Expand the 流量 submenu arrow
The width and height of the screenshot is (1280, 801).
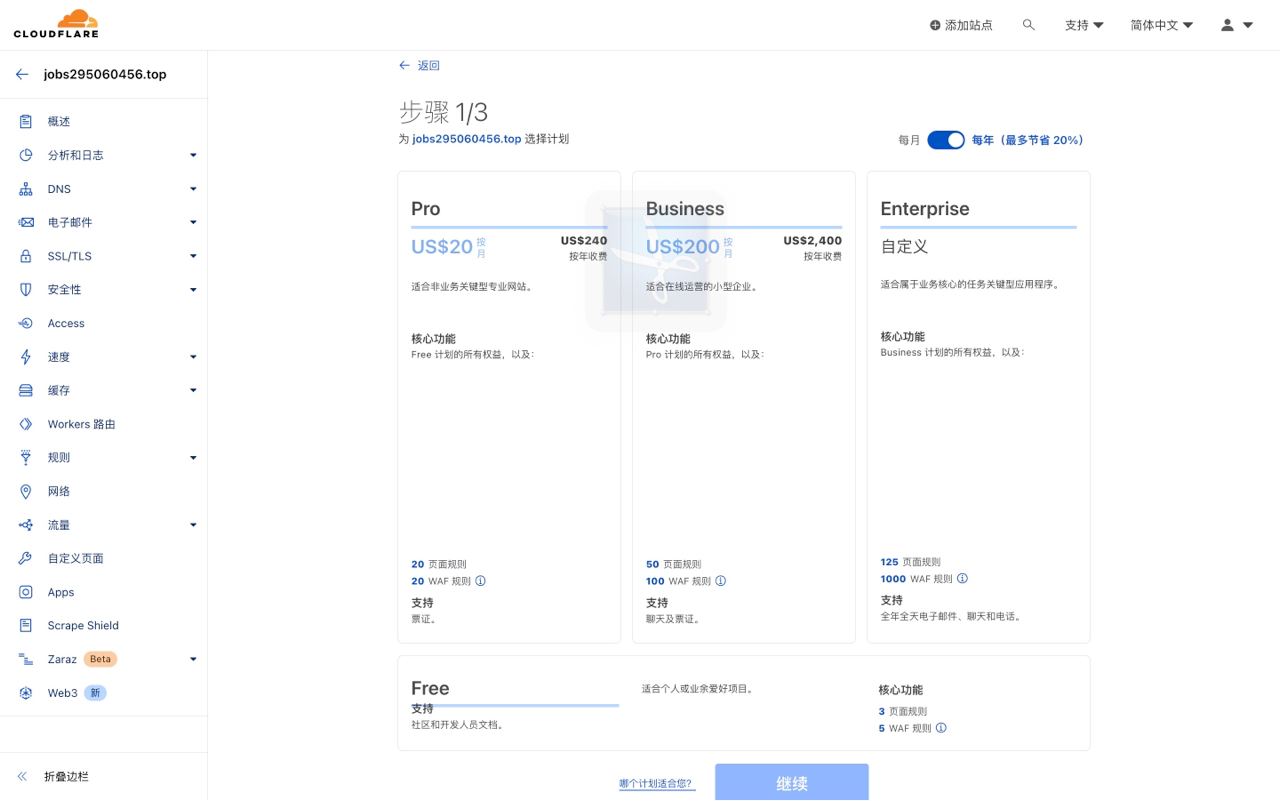coord(193,525)
